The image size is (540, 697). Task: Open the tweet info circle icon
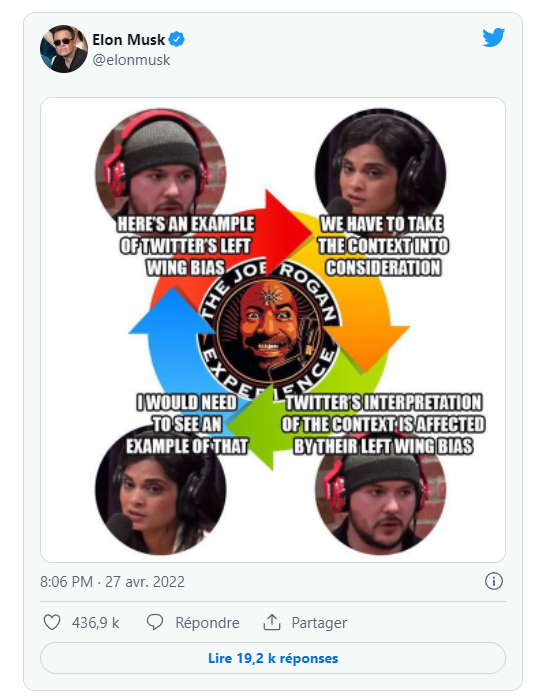click(x=494, y=581)
